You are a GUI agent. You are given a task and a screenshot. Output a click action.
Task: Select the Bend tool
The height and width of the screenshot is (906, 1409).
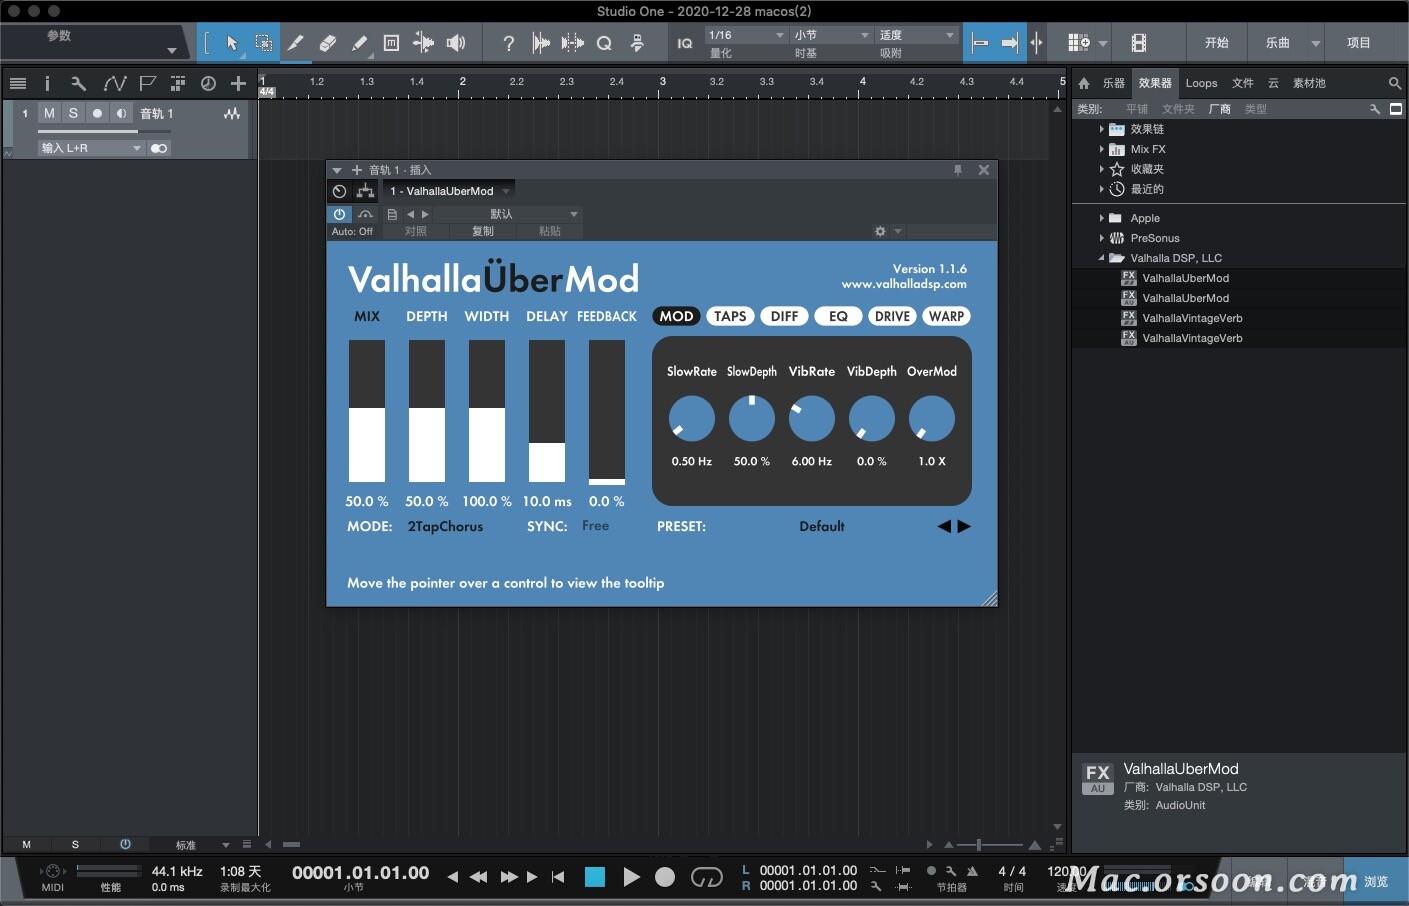coord(424,43)
